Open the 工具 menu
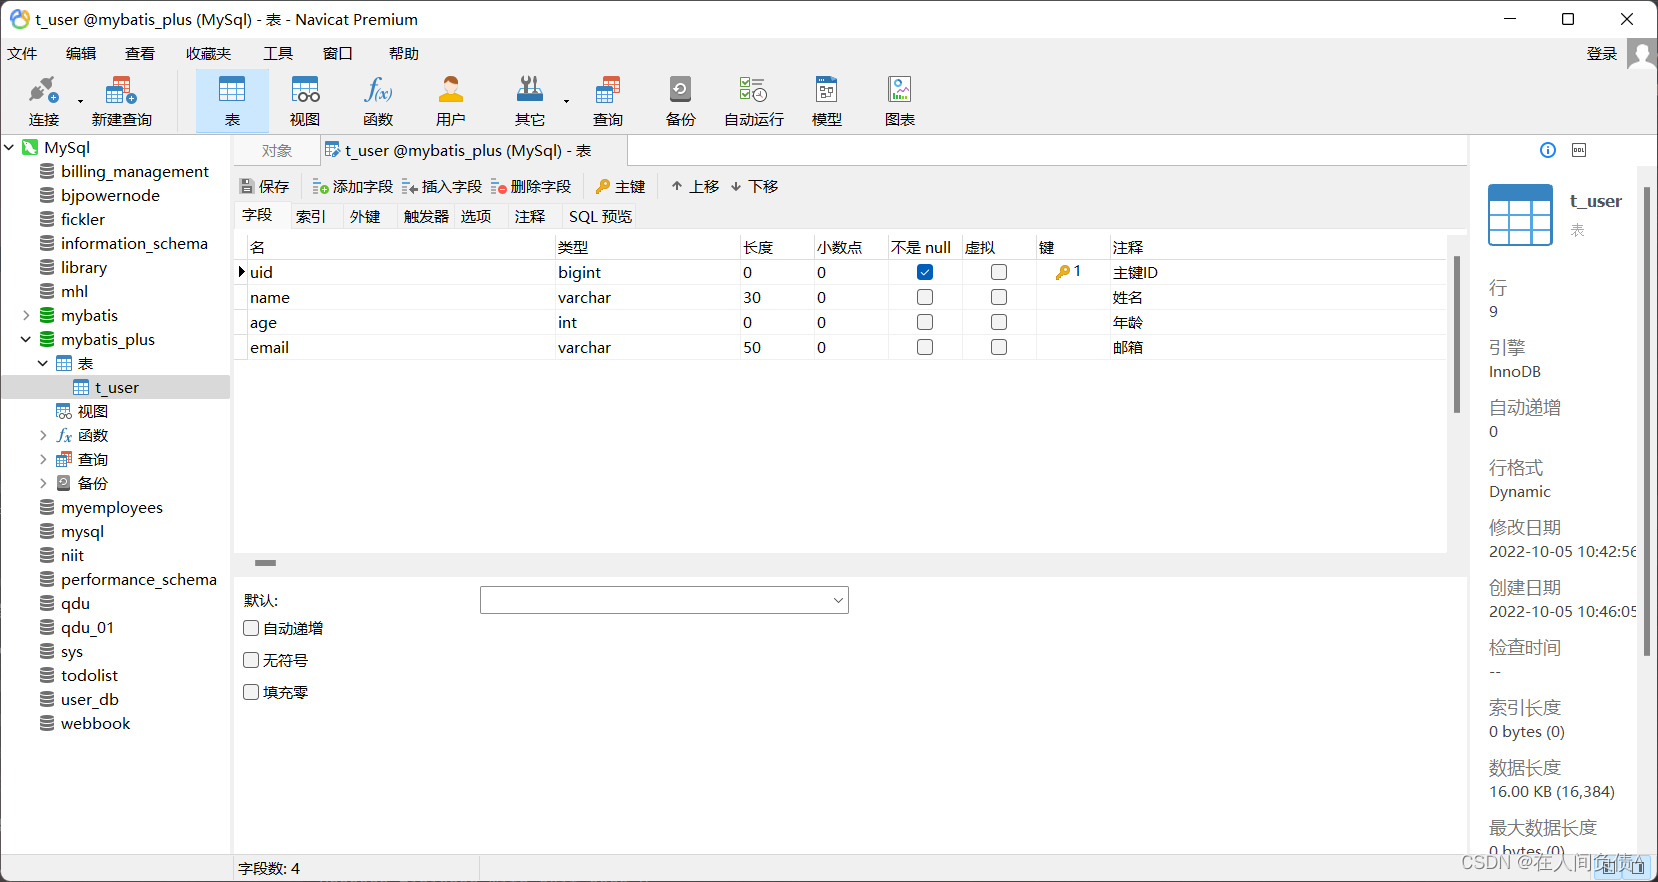The width and height of the screenshot is (1658, 882). 278,53
